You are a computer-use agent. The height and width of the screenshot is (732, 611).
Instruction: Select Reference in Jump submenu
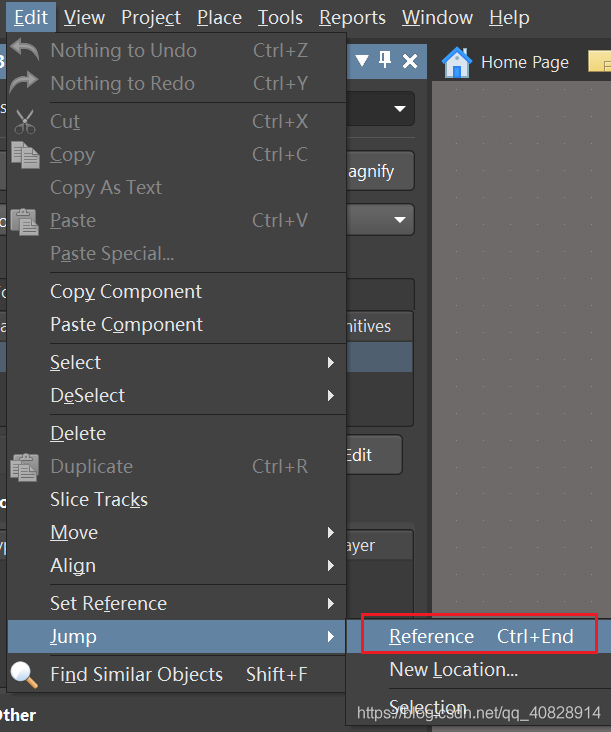pyautogui.click(x=479, y=636)
